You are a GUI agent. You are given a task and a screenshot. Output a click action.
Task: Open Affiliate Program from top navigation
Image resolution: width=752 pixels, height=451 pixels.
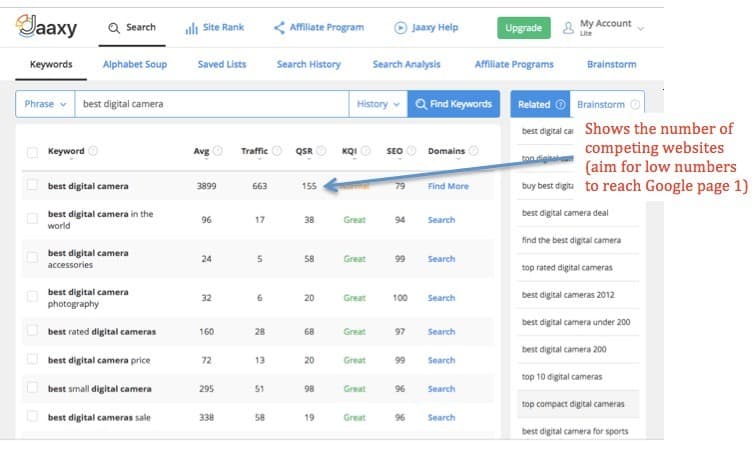[x=318, y=28]
